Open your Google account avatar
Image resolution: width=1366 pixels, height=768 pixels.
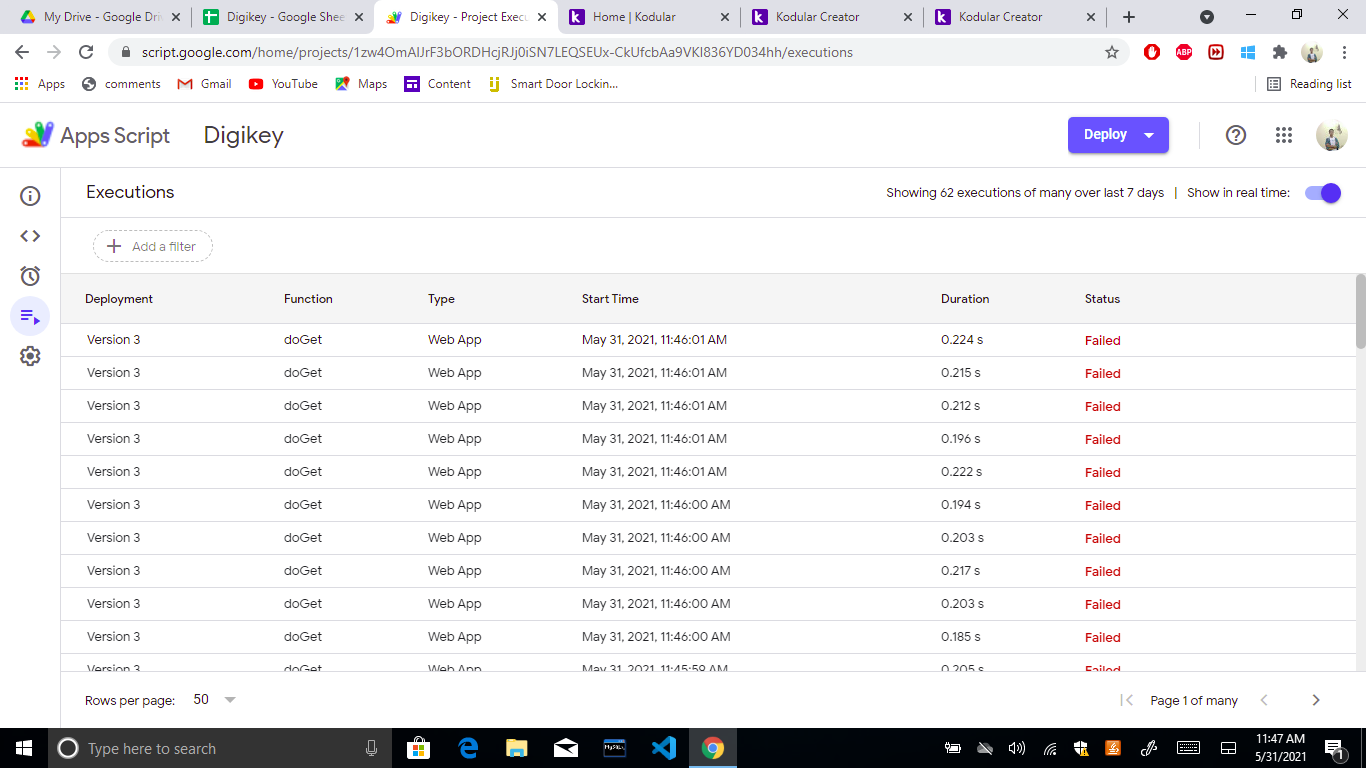pos(1332,135)
